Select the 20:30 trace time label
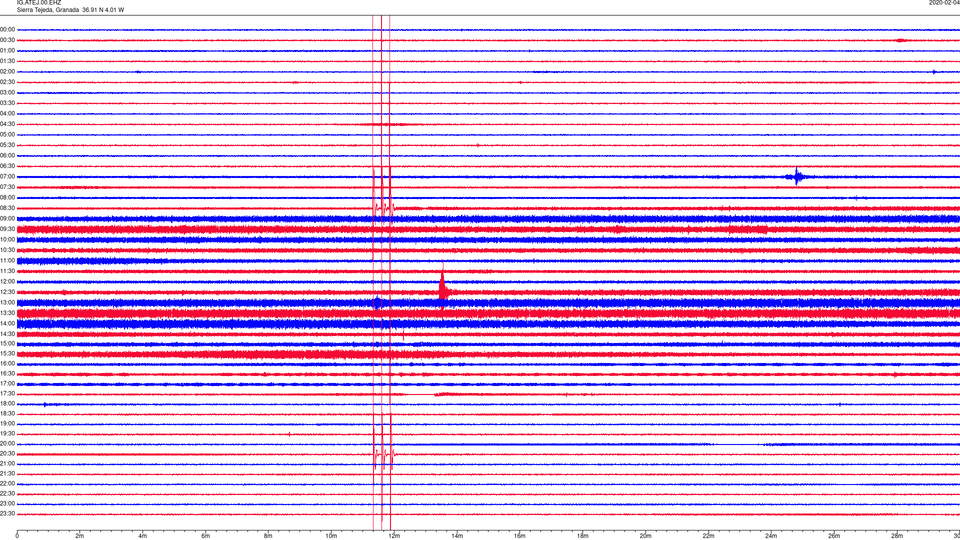The width and height of the screenshot is (960, 540). (8, 454)
